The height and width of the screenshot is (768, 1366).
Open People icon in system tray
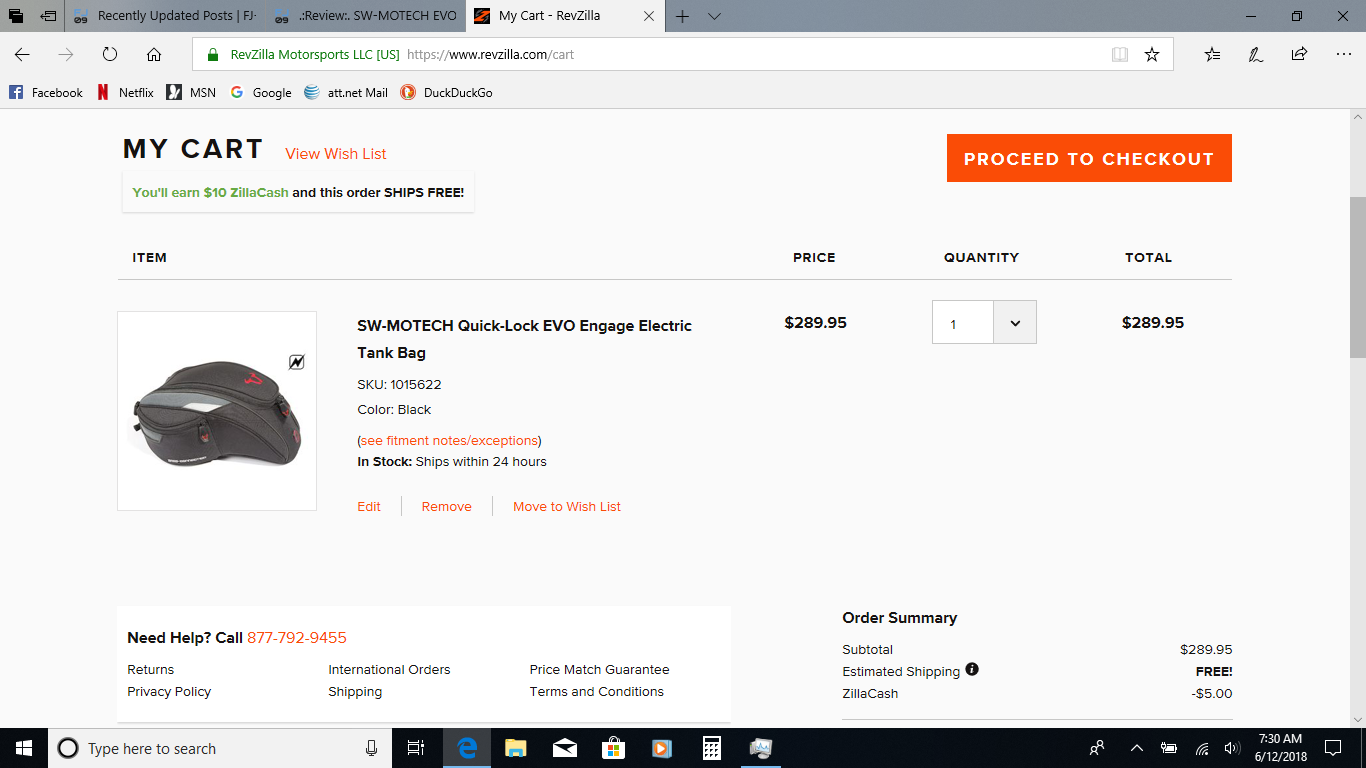click(x=1097, y=748)
